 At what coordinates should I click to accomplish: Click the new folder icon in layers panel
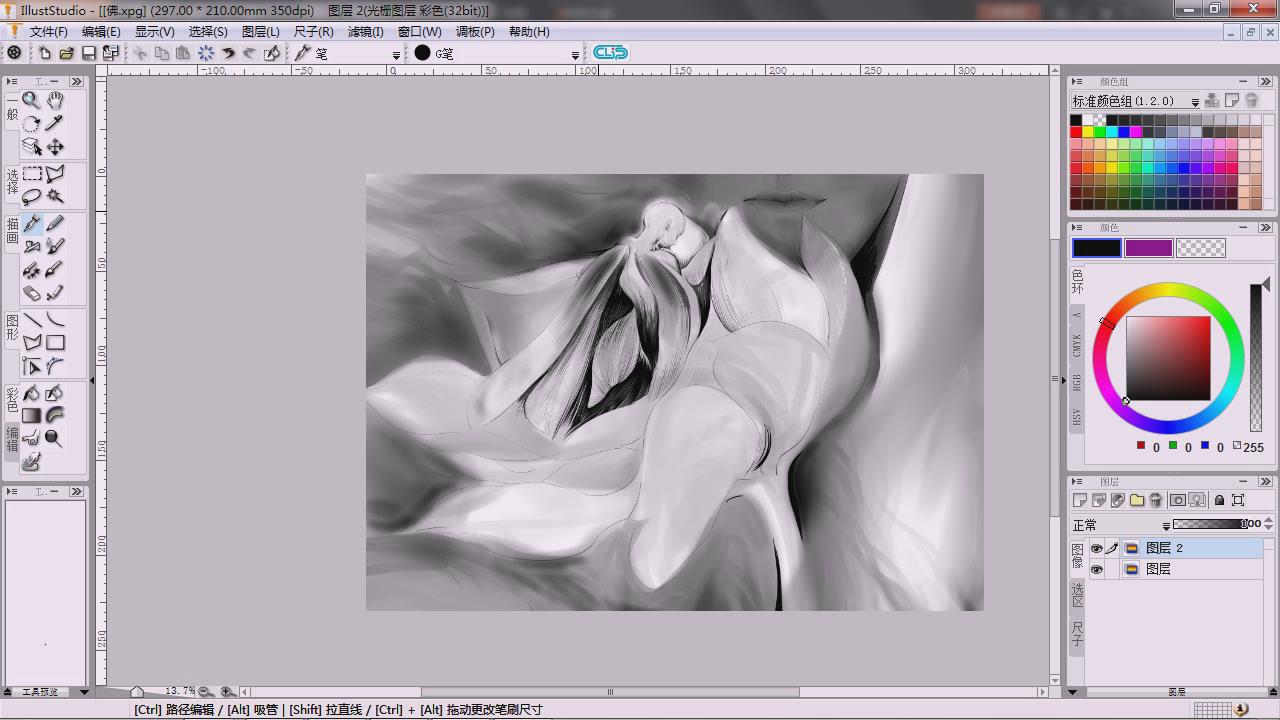pyautogui.click(x=1137, y=500)
